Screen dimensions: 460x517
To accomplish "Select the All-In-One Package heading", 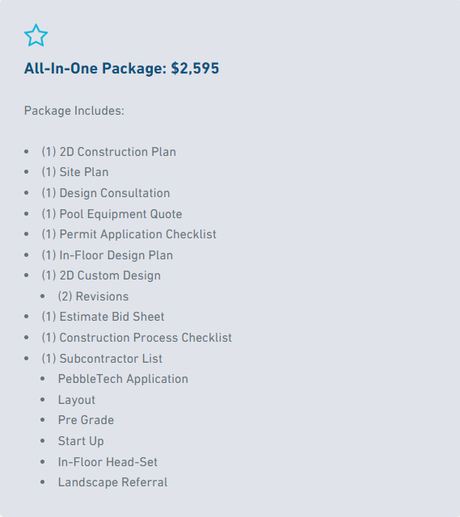I will (122, 68).
